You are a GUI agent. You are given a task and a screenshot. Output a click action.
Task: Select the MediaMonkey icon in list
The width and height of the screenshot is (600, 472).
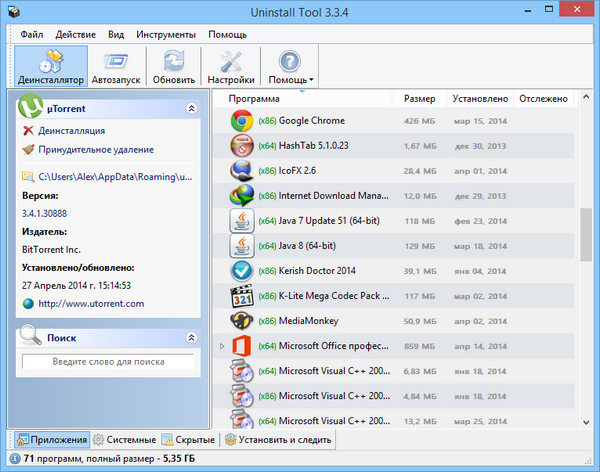(241, 321)
